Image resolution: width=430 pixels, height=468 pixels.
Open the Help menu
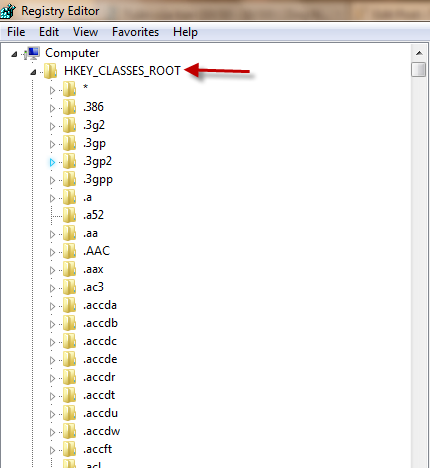pos(185,32)
